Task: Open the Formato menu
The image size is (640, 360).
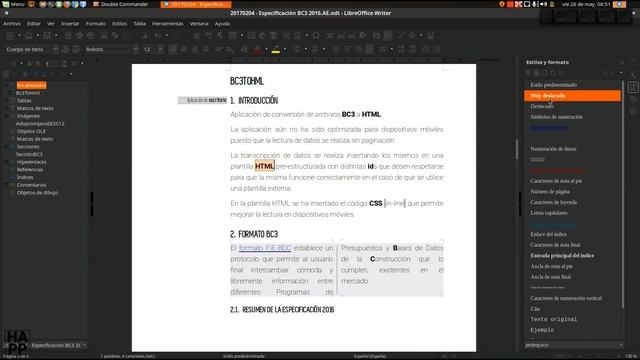Action: click(x=96, y=24)
